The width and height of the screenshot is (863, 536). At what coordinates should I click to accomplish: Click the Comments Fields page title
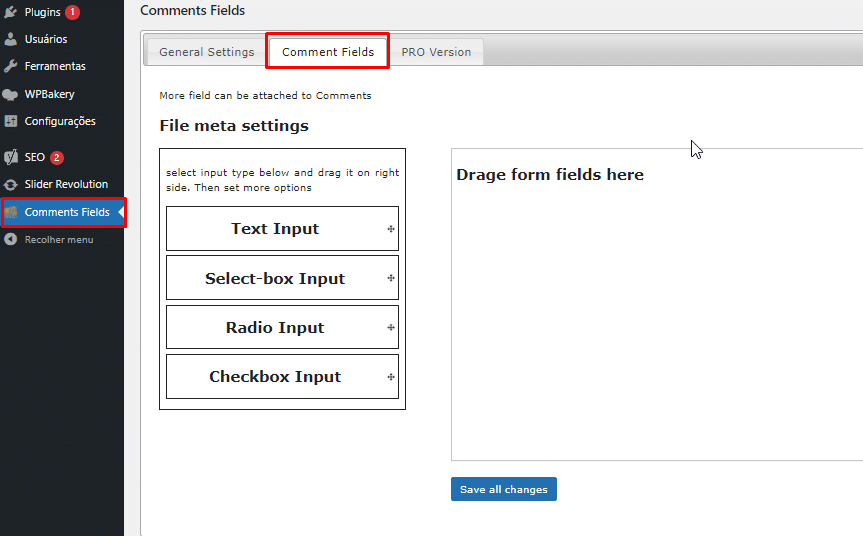[192, 10]
